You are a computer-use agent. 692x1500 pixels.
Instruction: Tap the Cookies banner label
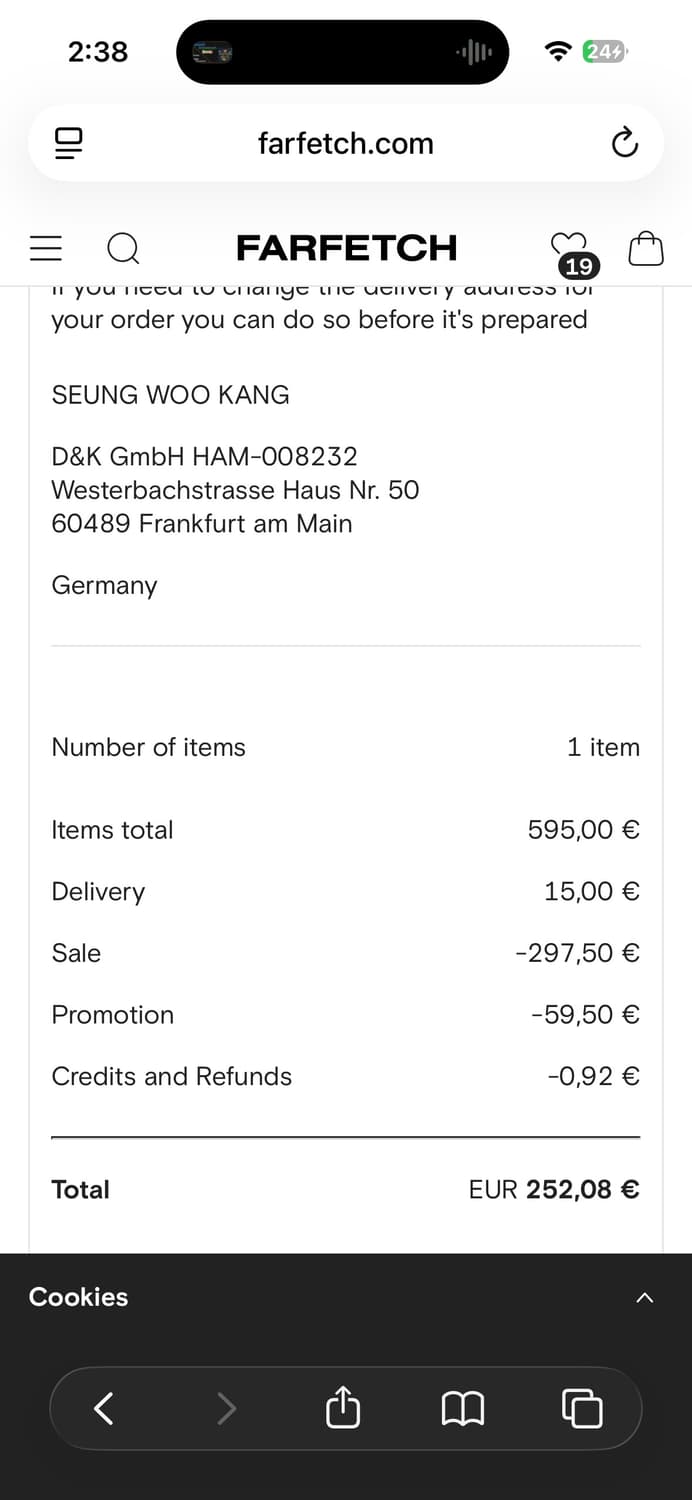(79, 1297)
